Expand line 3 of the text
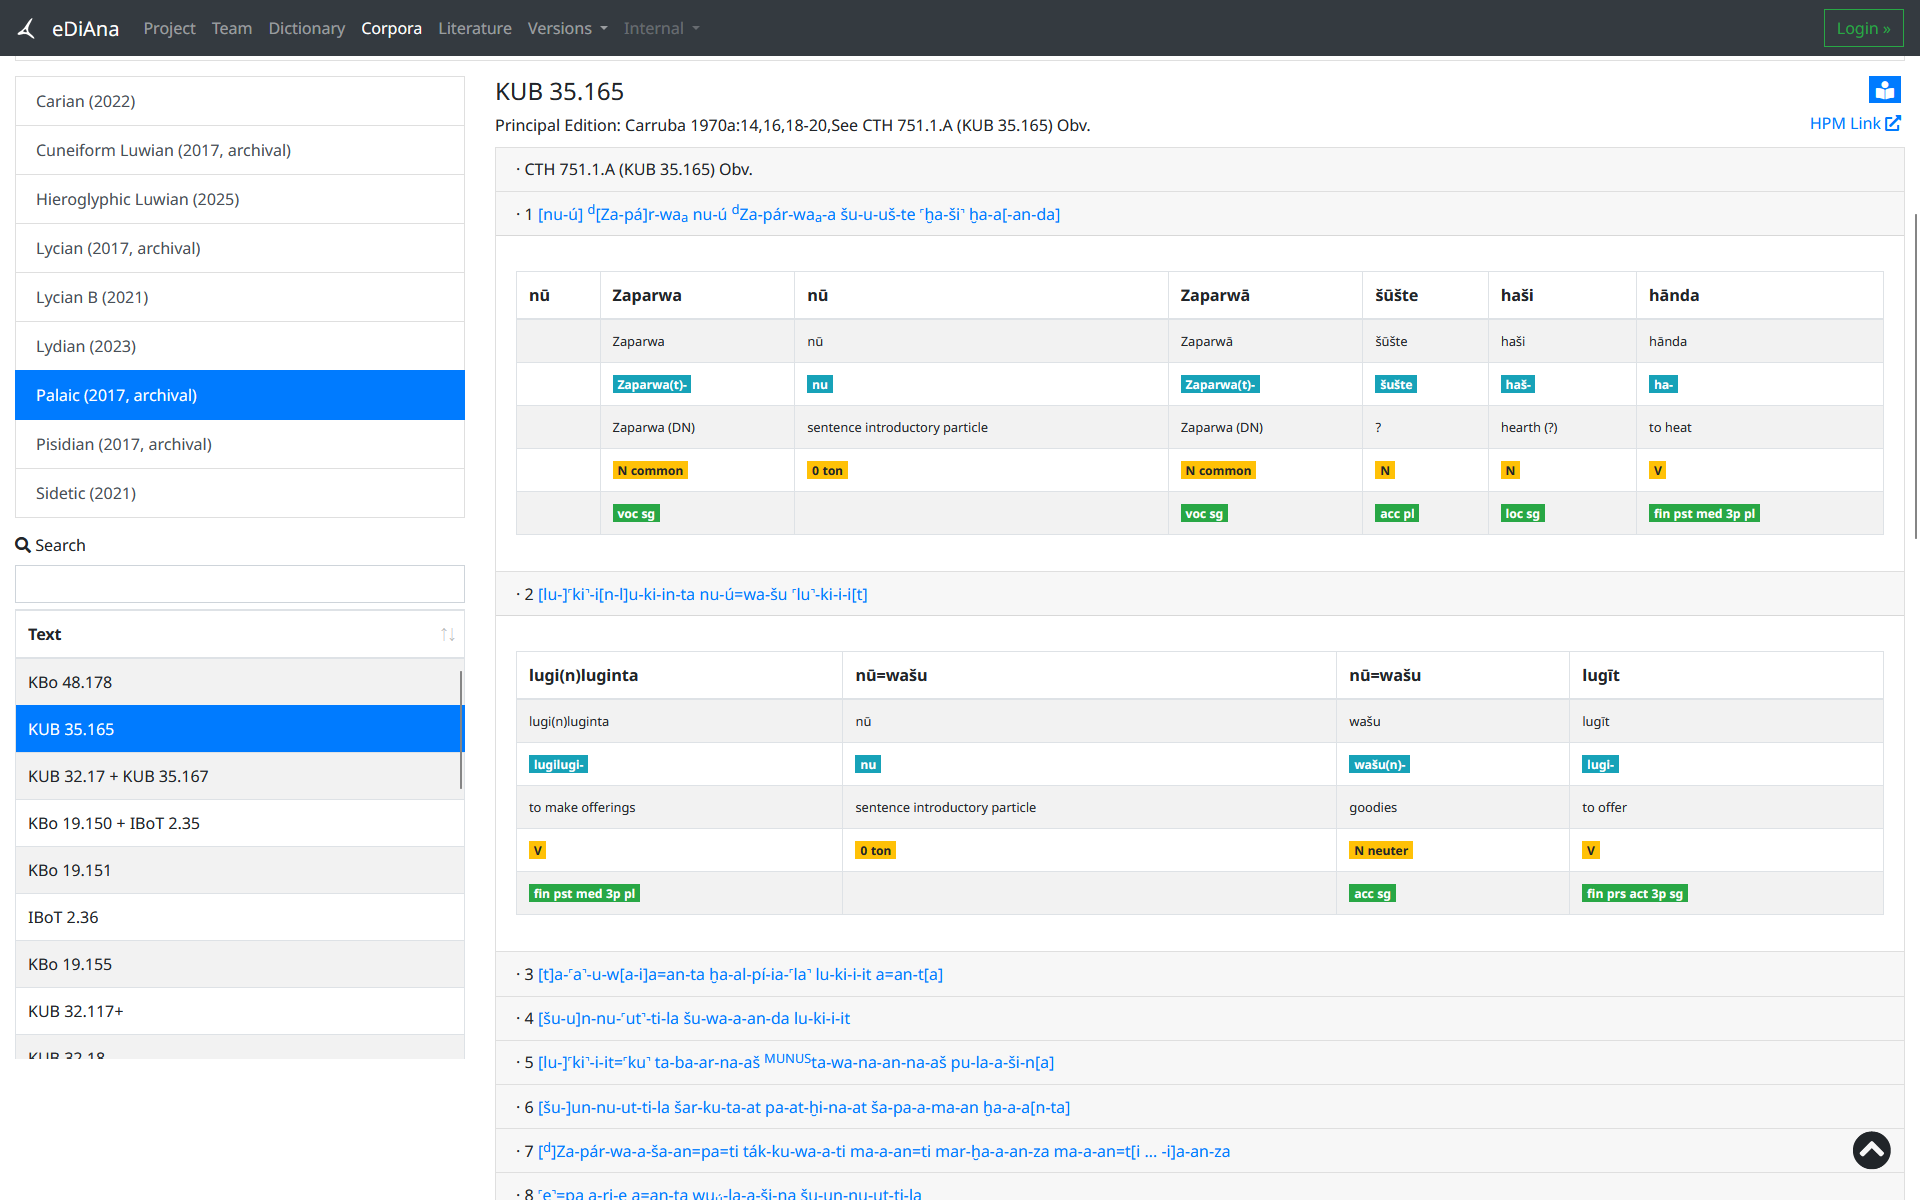 740,974
